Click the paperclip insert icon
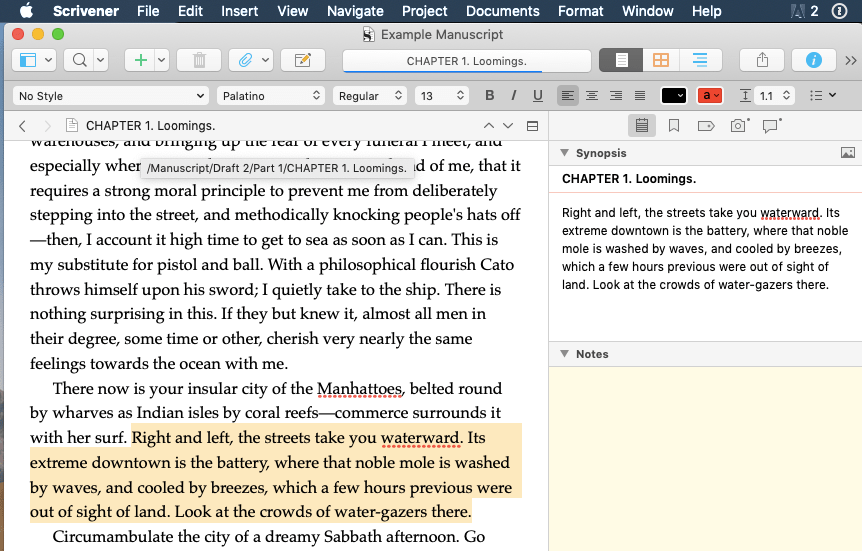This screenshot has width=862, height=551. [245, 60]
